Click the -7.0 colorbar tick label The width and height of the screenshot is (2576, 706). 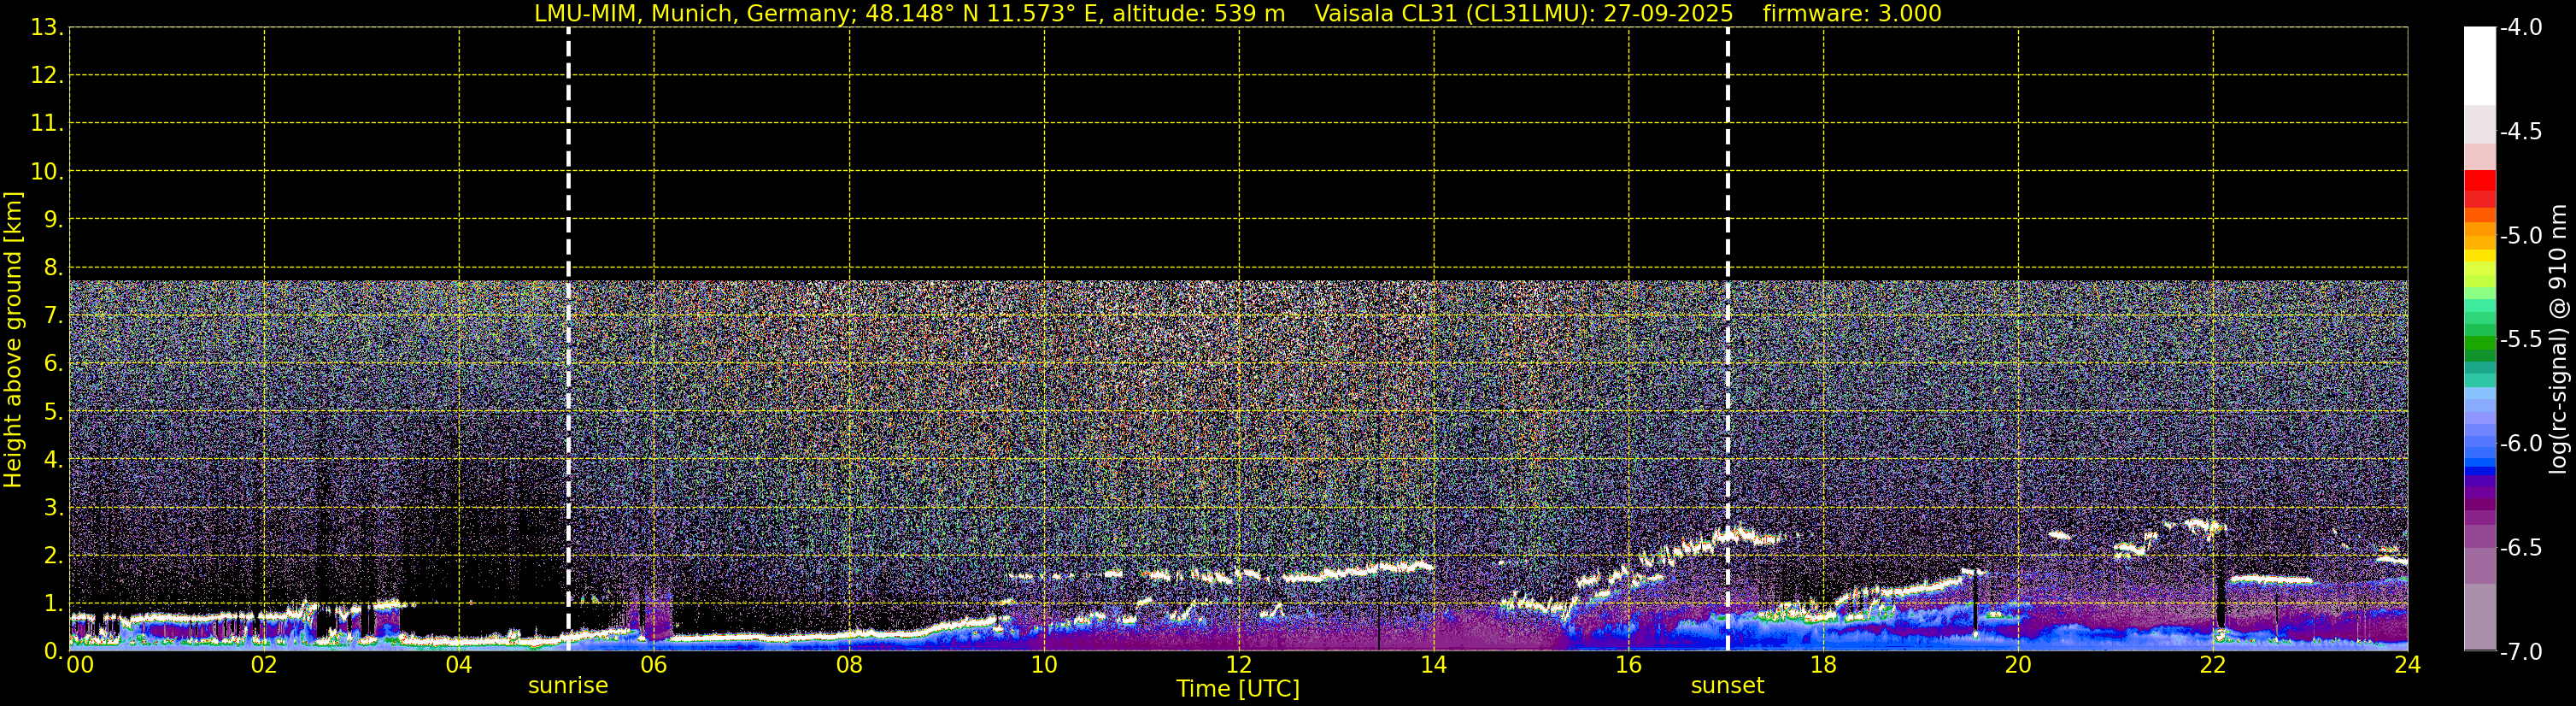2520,652
